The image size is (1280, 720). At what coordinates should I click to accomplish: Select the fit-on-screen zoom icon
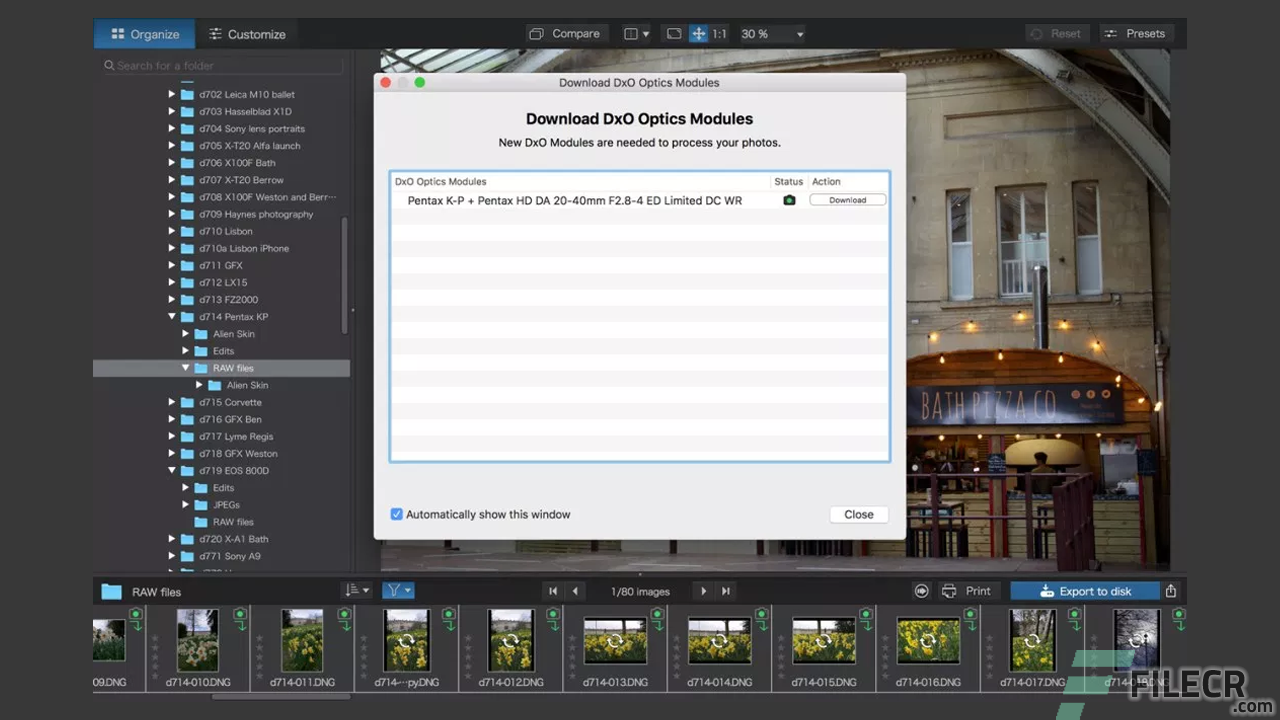674,34
